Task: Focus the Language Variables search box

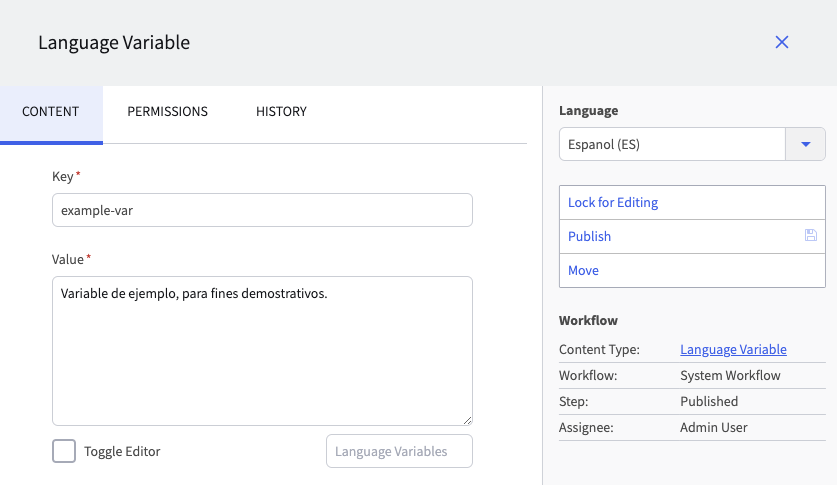Action: click(x=399, y=451)
